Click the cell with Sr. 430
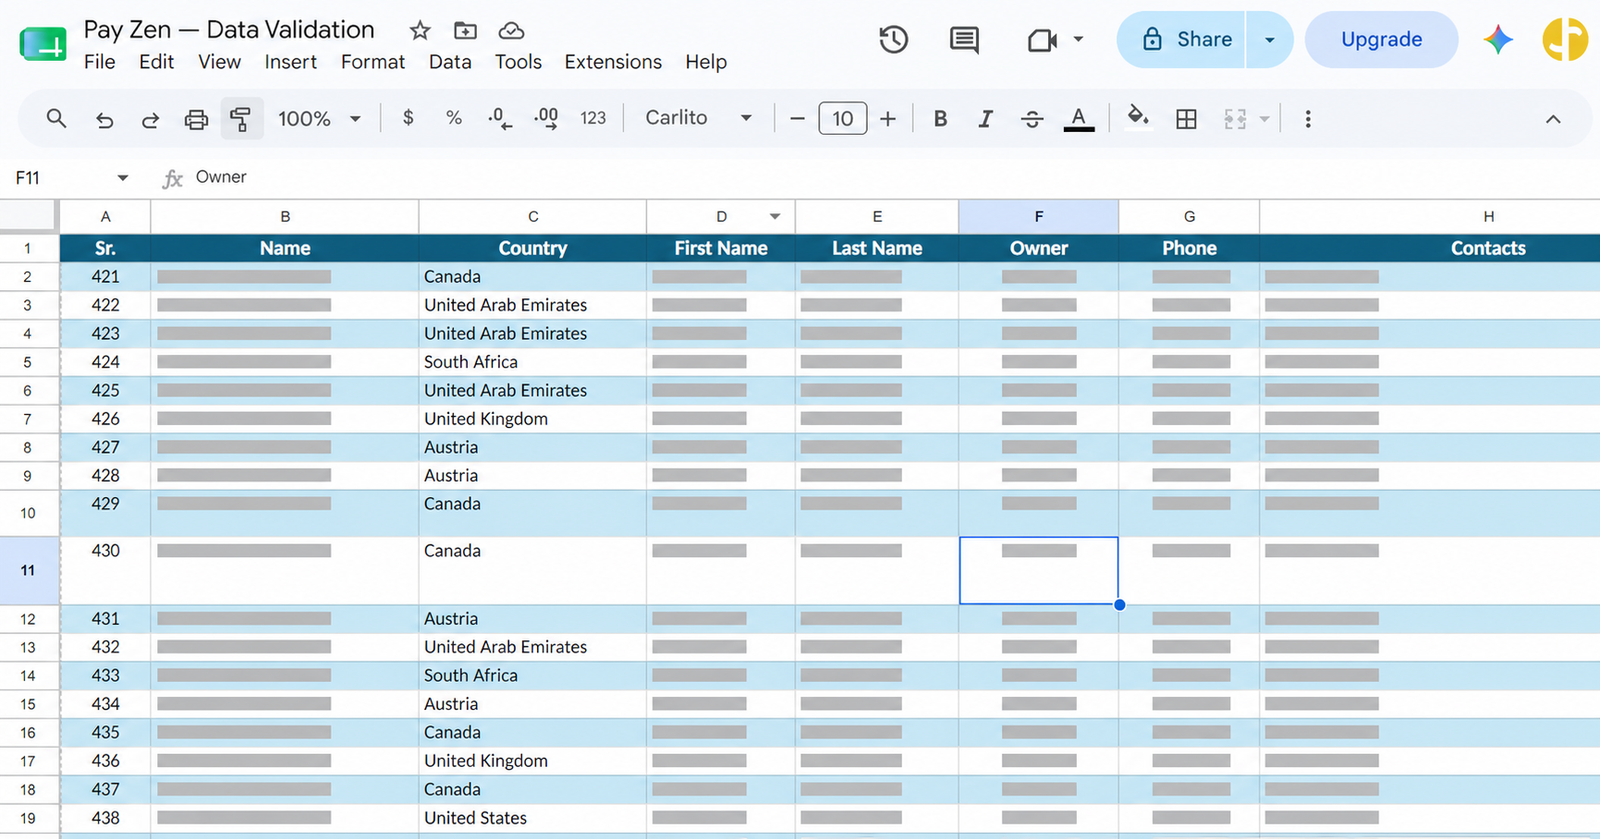This screenshot has width=1600, height=839. [x=105, y=570]
